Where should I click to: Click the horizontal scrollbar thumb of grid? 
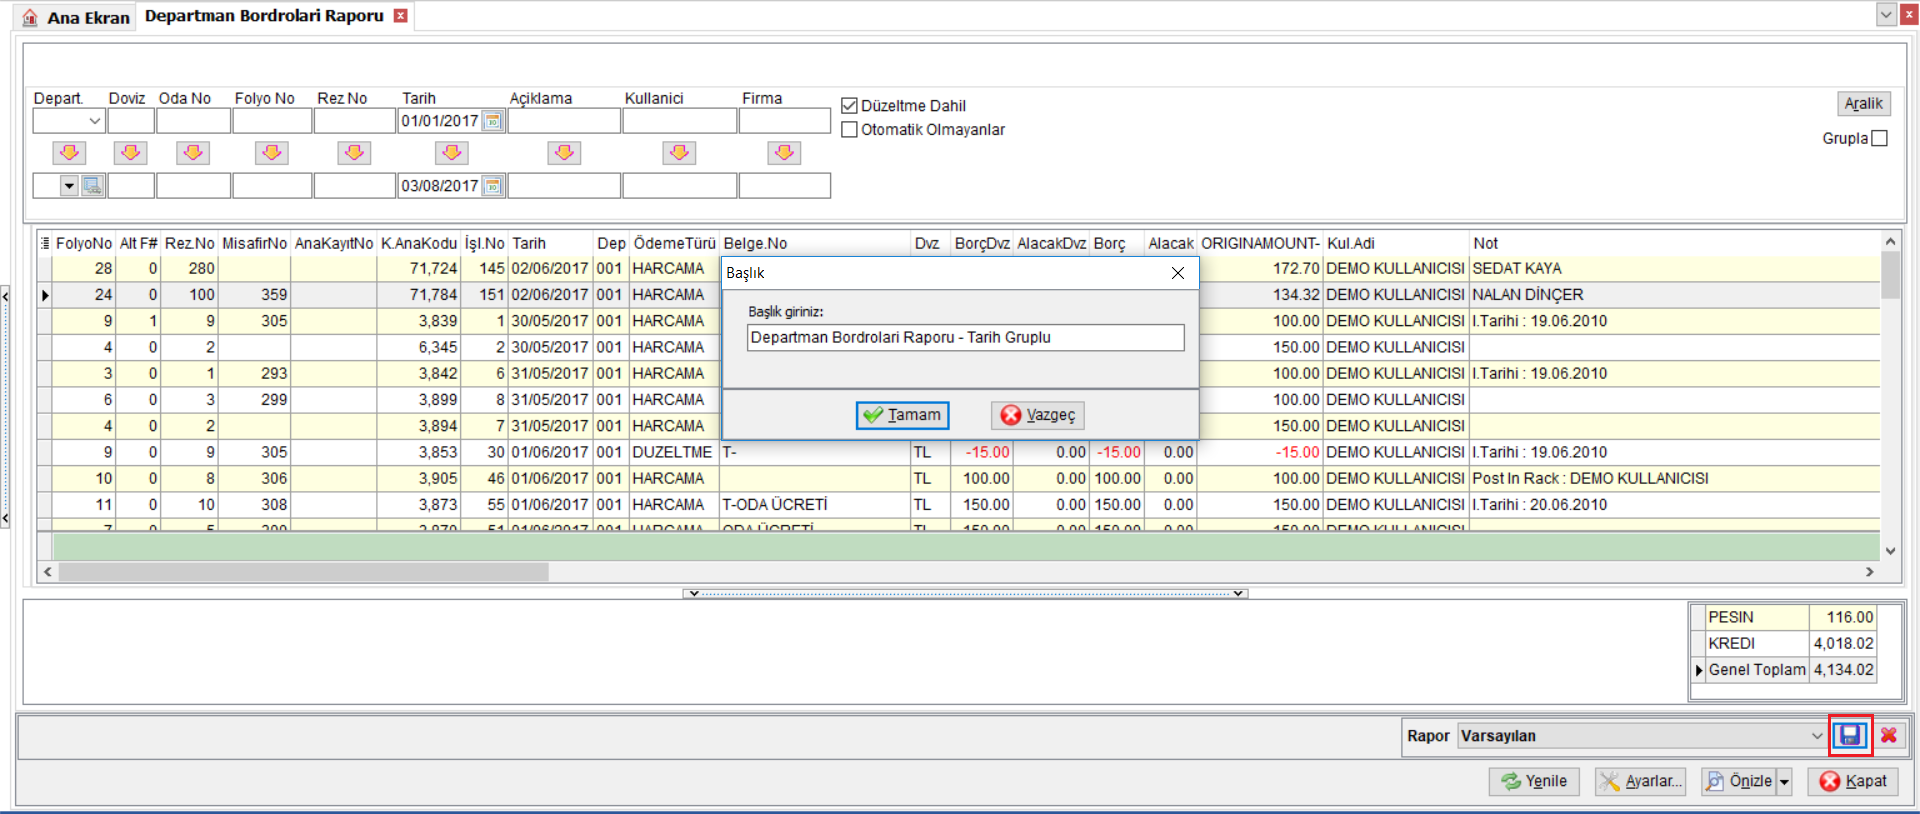[x=303, y=572]
